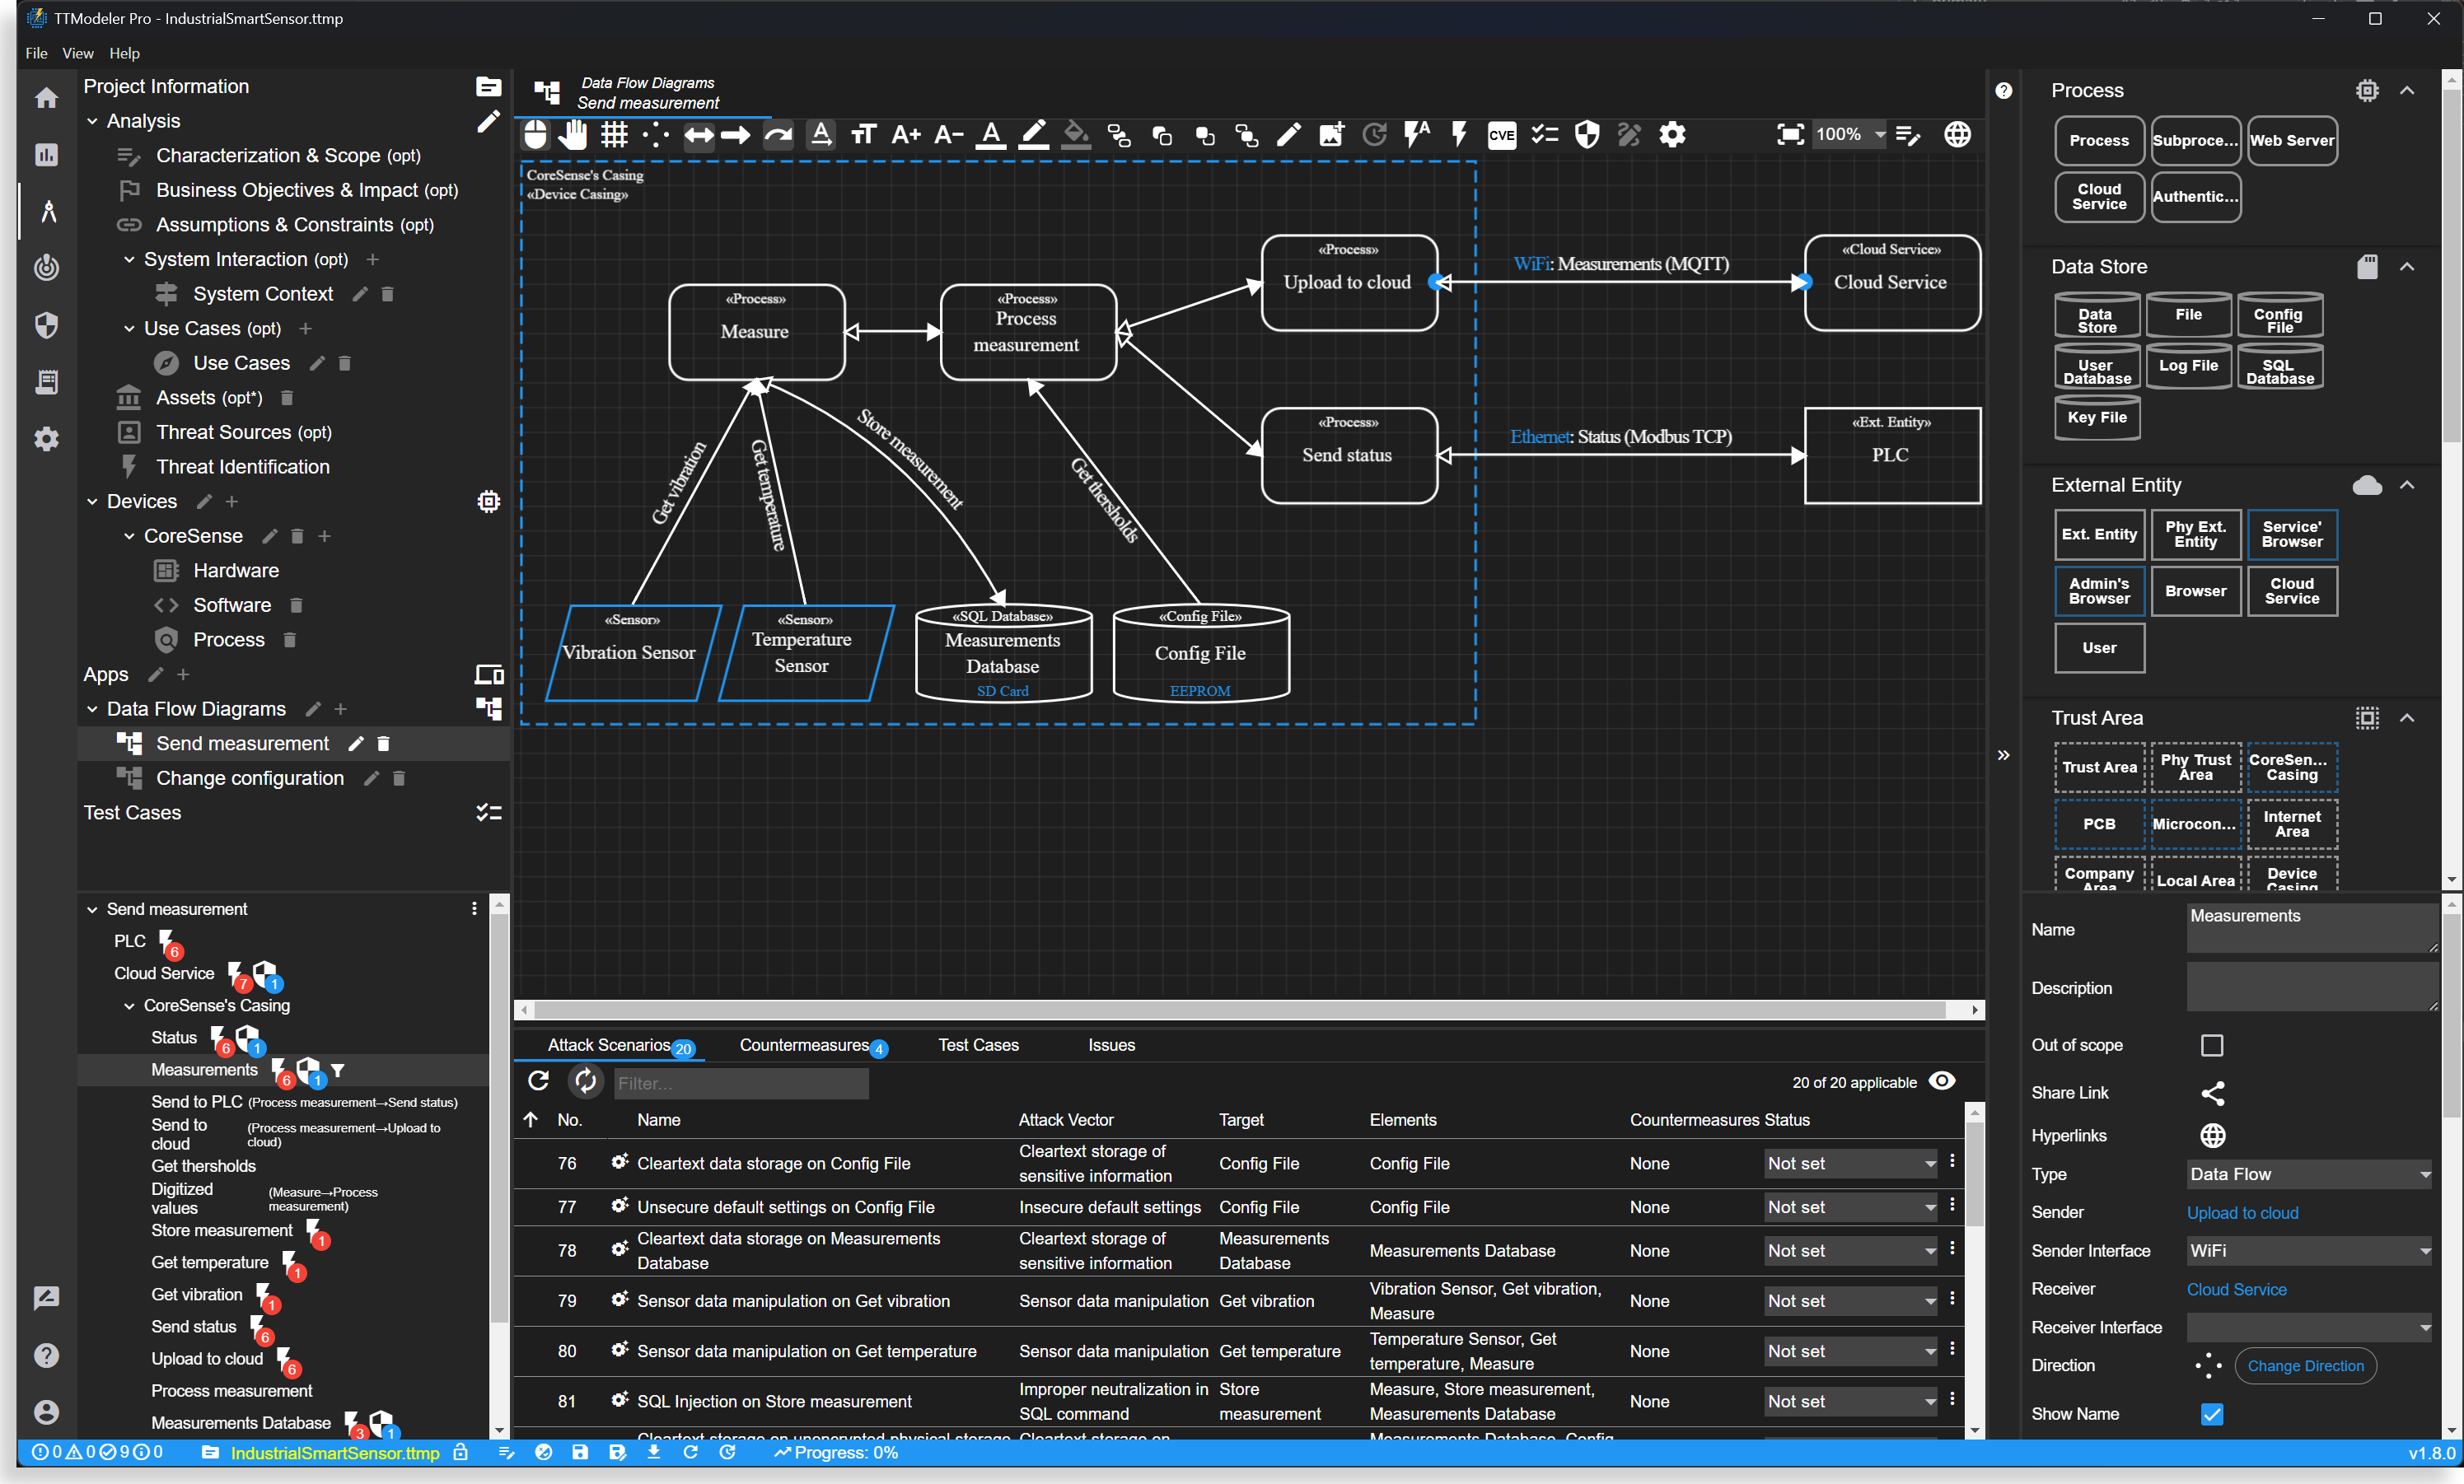Screen dimensions: 2464x1484
Task: Enable the Out of scope checkbox
Action: click(2213, 1045)
